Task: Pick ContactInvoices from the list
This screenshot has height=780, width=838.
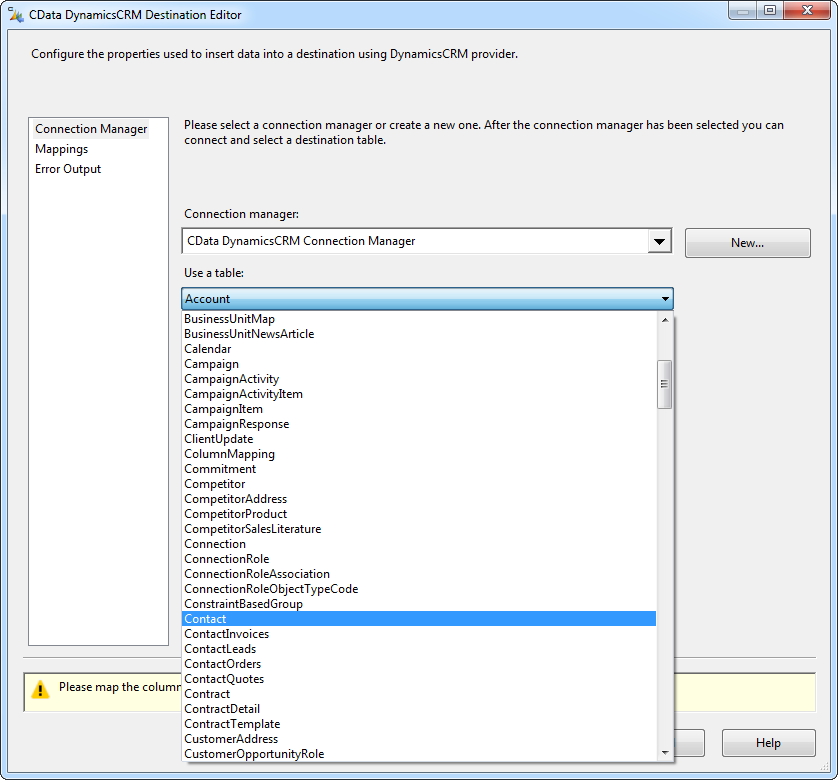Action: (x=226, y=634)
